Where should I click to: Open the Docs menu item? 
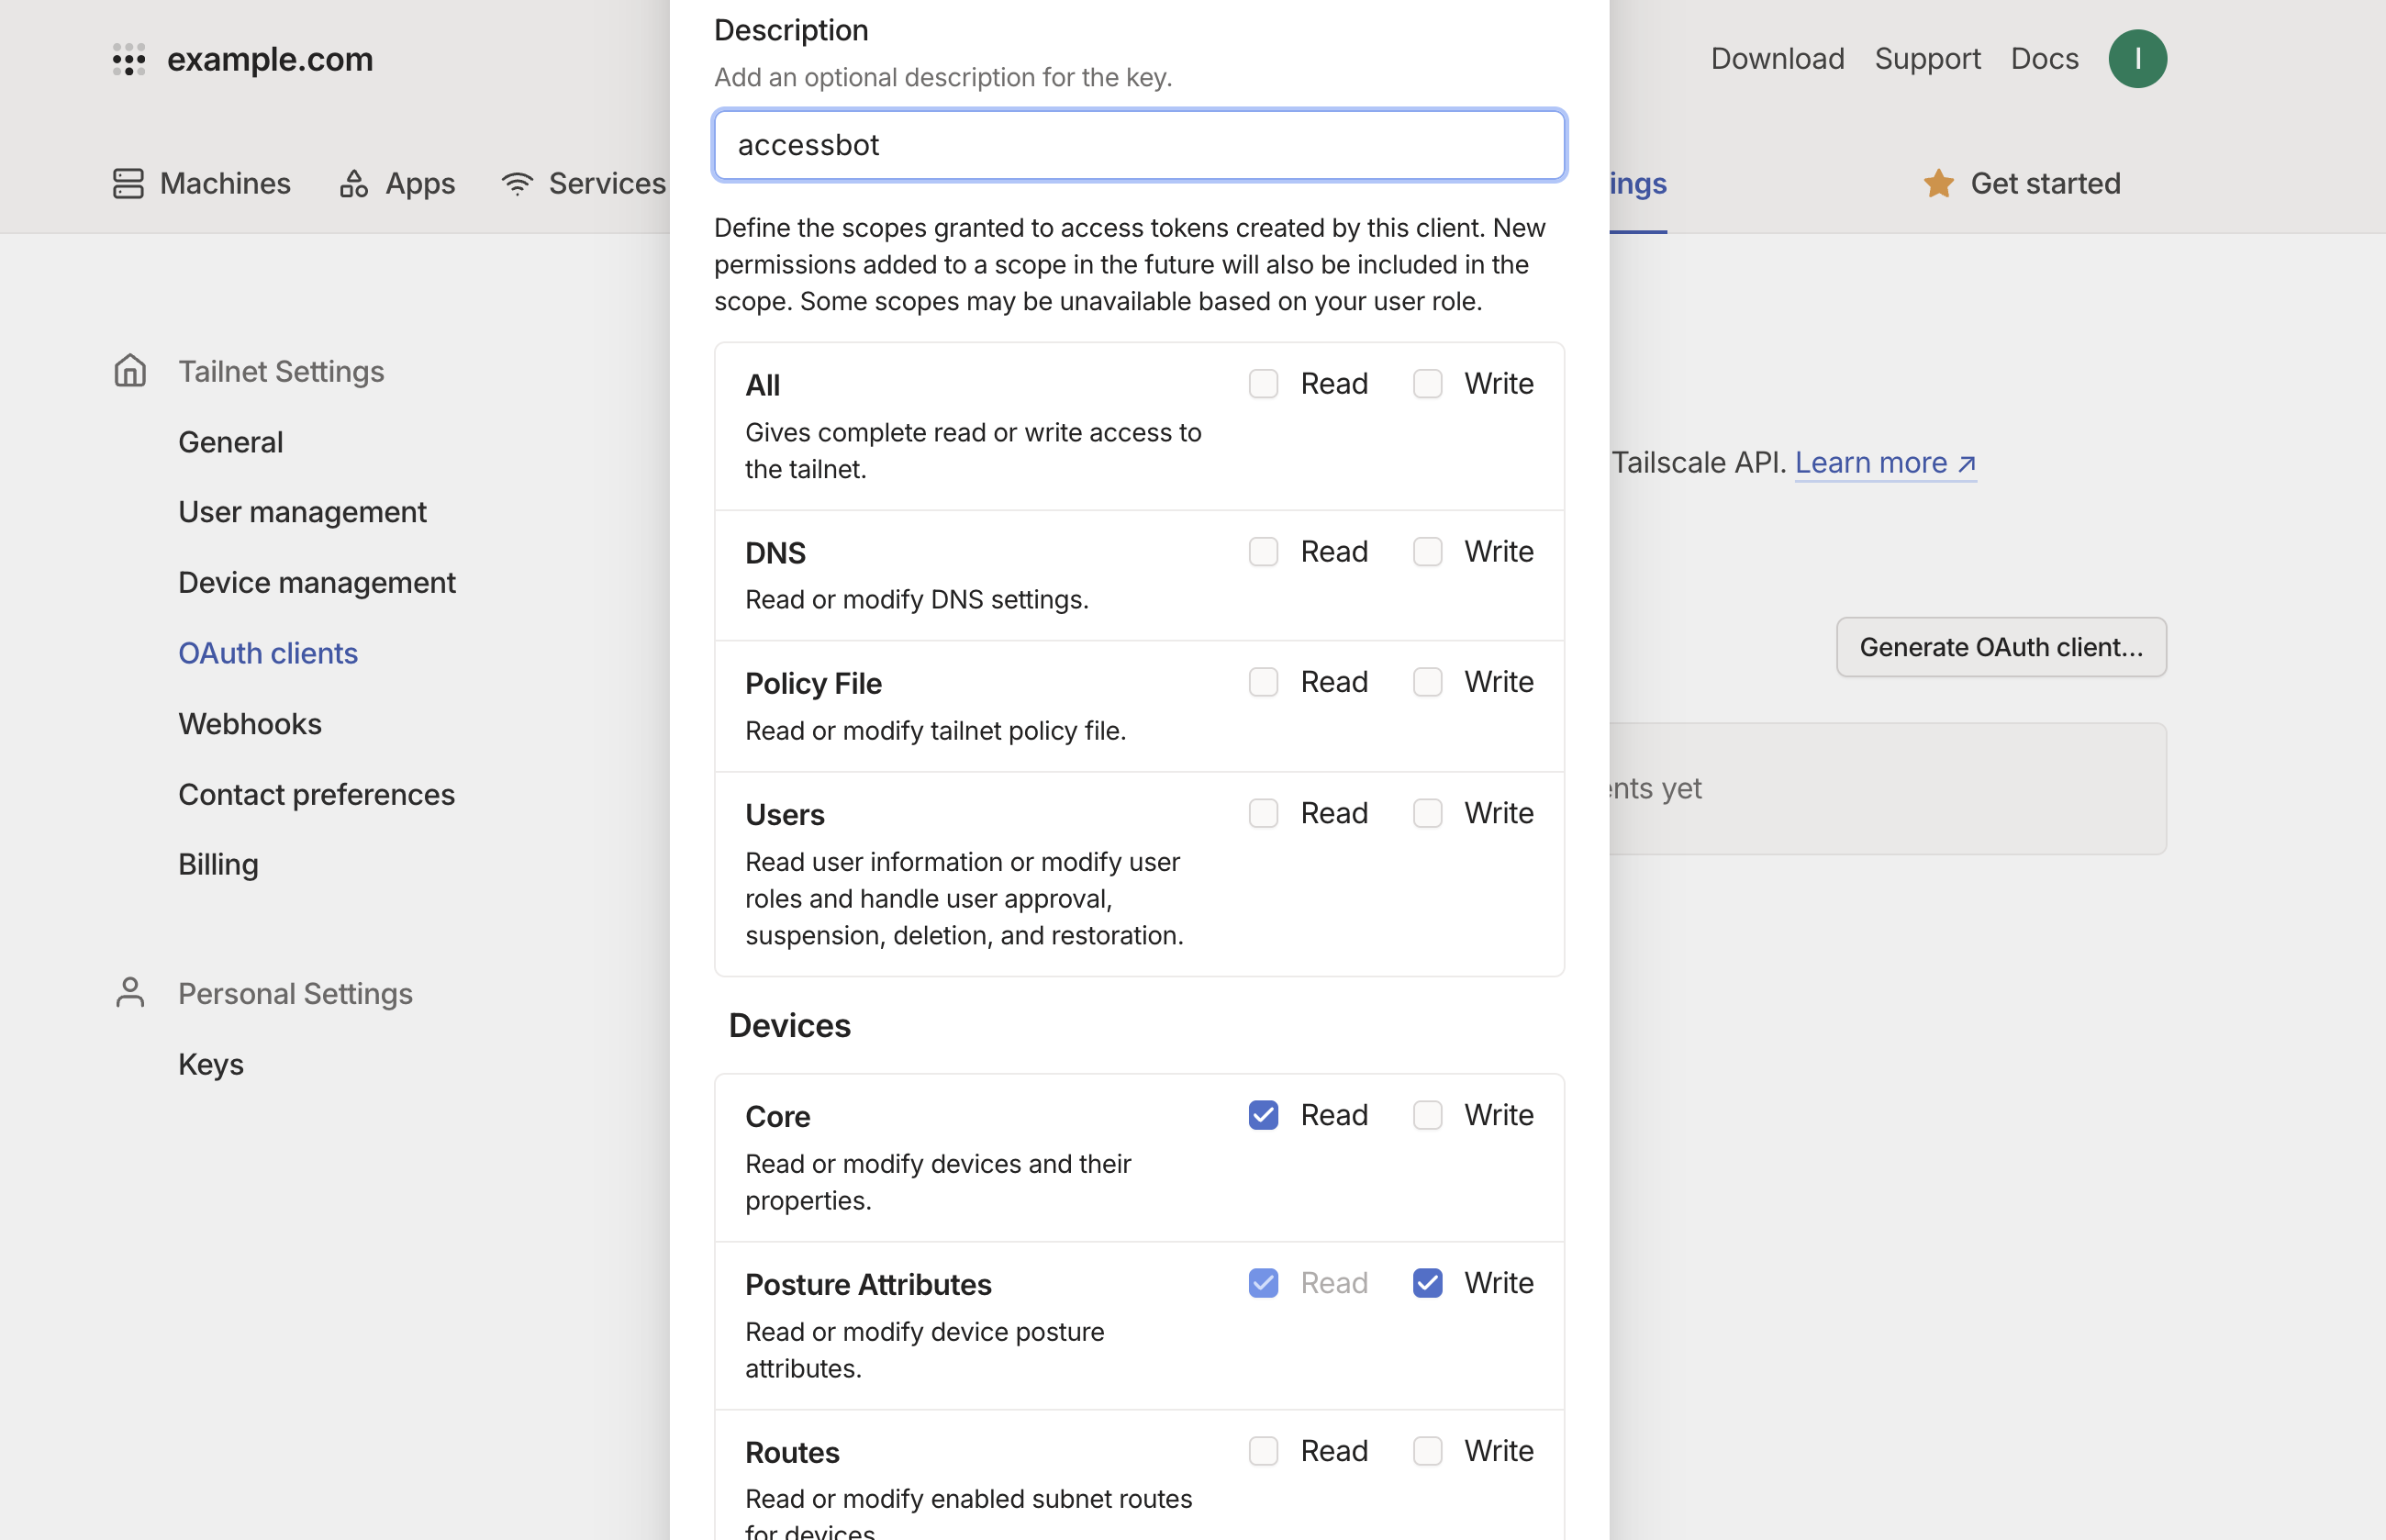2044,58
